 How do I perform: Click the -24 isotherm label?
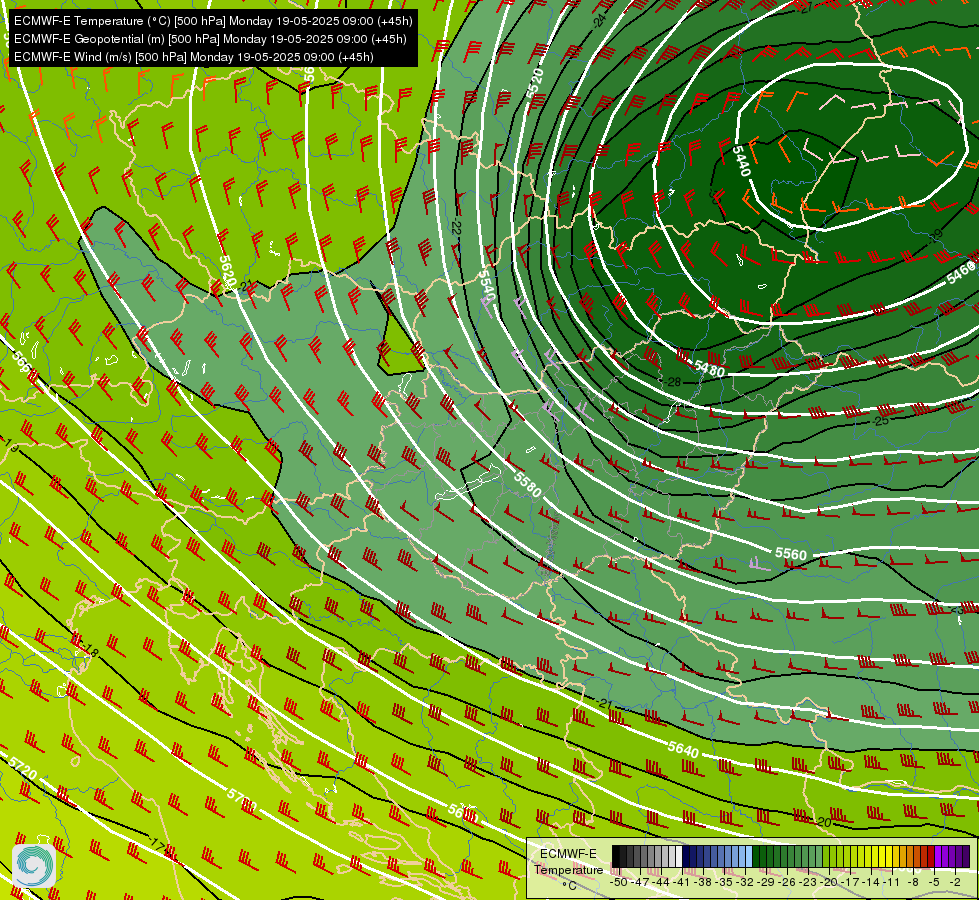599,21
